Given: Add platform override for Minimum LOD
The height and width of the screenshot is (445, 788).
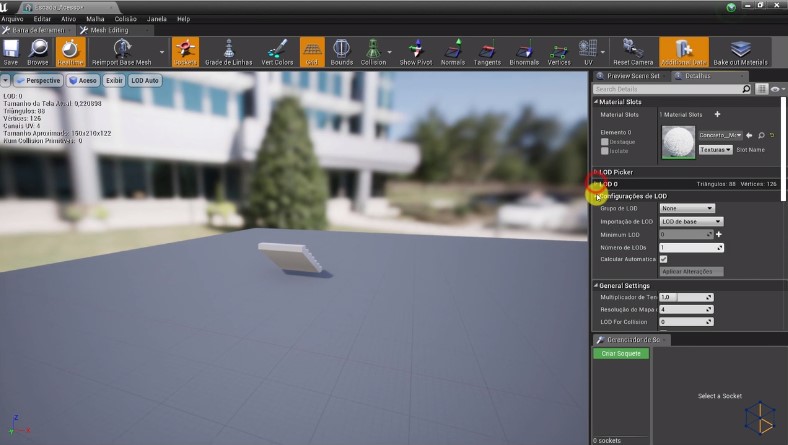Looking at the screenshot, I should point(719,234).
